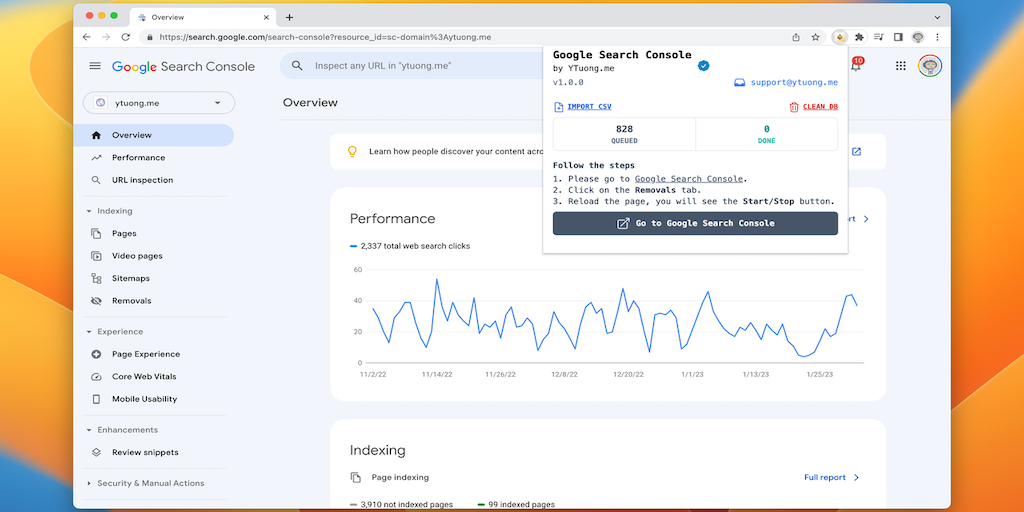Open the Indexing Full report link
1024x512 pixels.
(831, 478)
